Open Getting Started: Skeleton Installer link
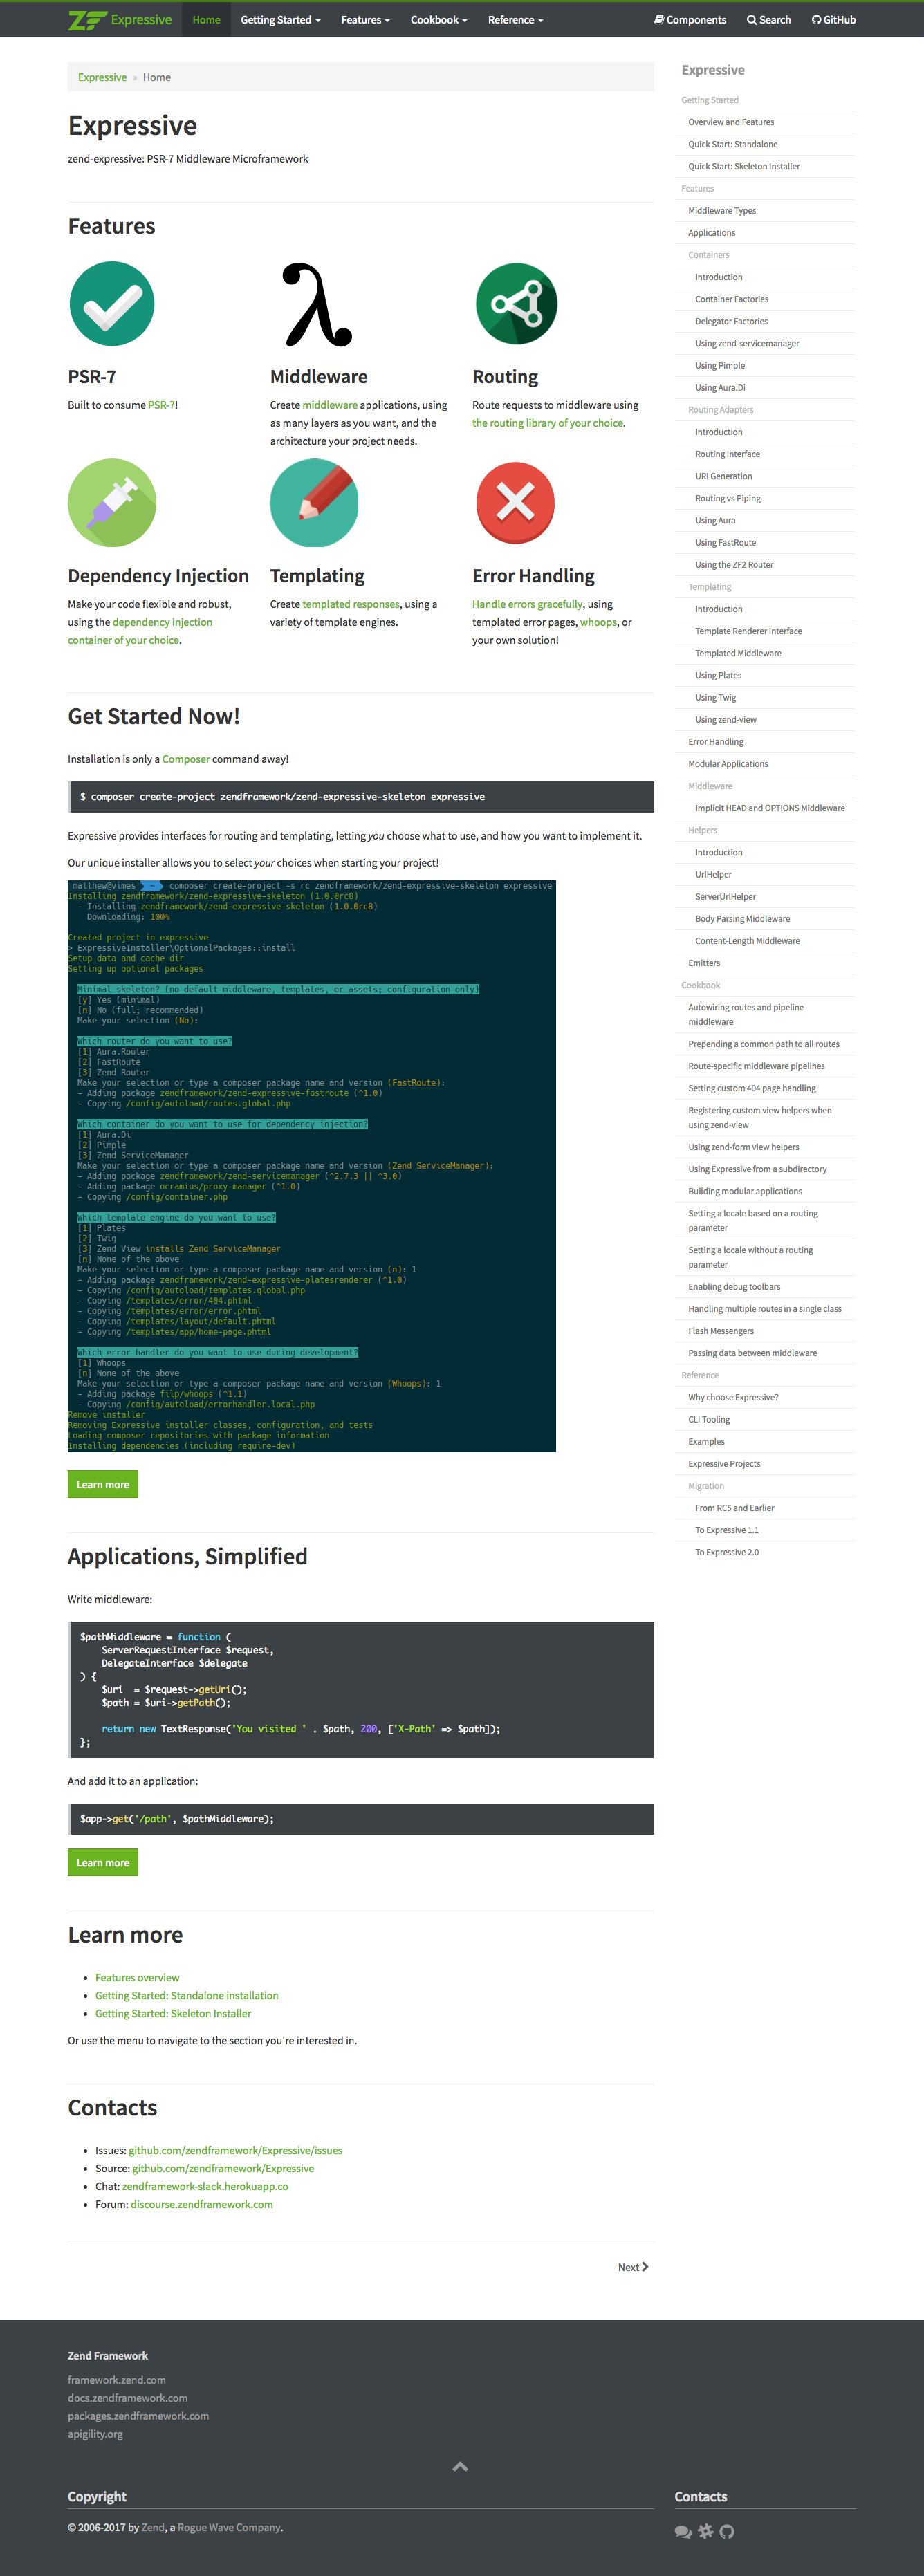924x2576 pixels. (173, 2013)
